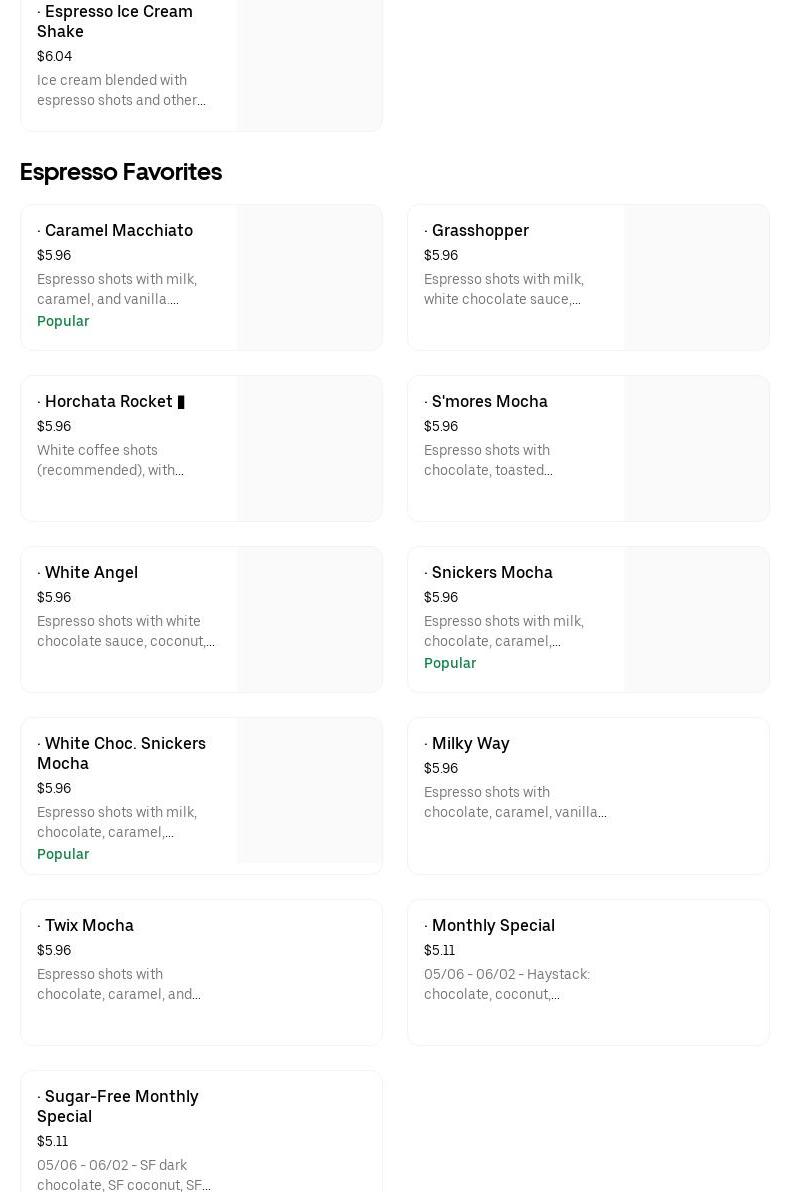This screenshot has height=1192, width=804.
Task: Select the White Angel image placeholder
Action: click(309, 620)
